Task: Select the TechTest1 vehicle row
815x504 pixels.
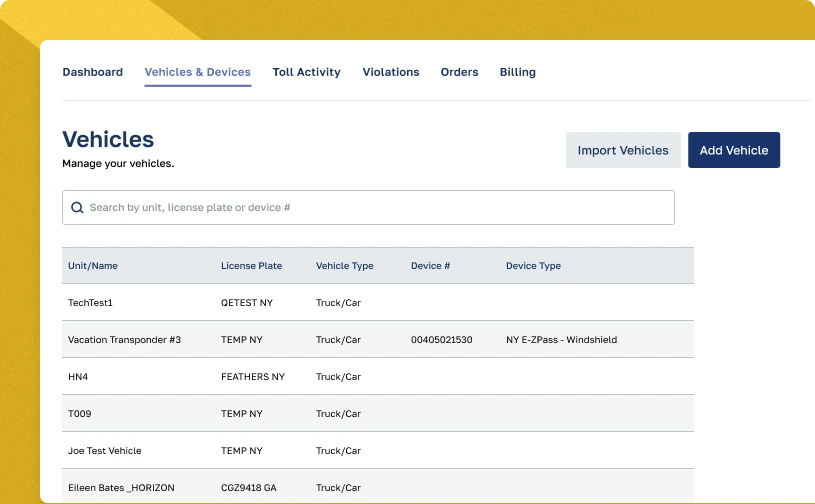Action: [x=91, y=302]
